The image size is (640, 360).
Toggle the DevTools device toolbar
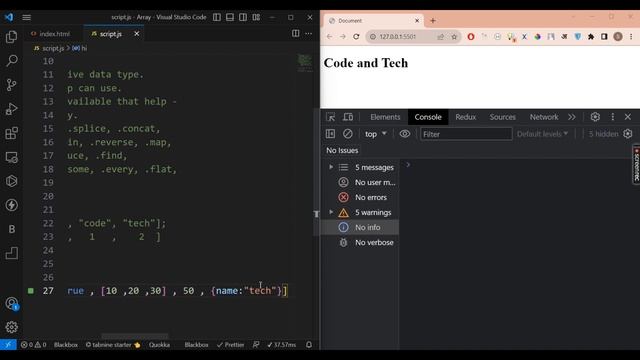pyautogui.click(x=348, y=117)
